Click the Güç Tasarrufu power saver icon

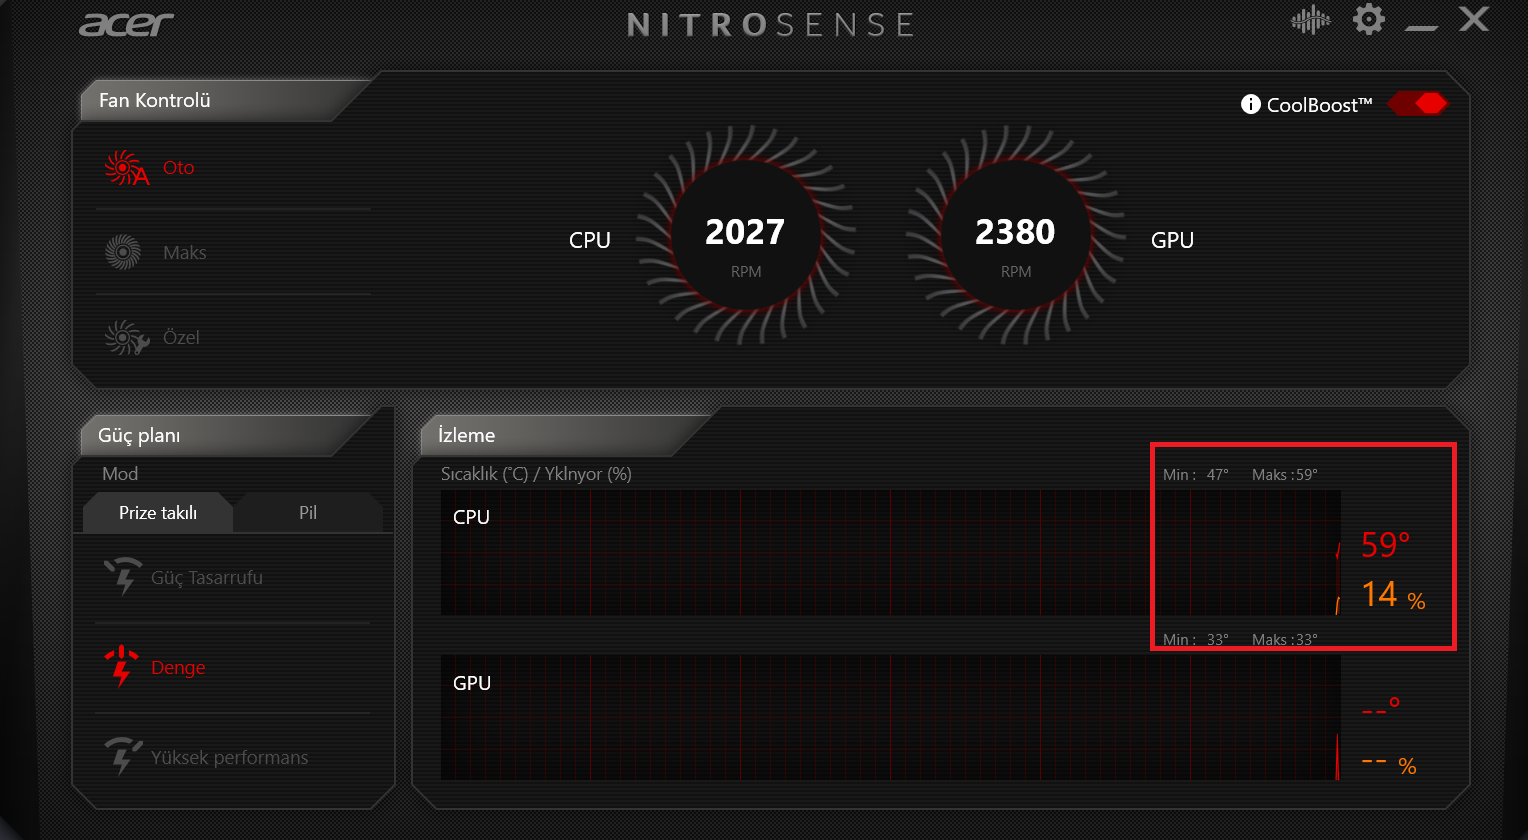click(x=122, y=576)
